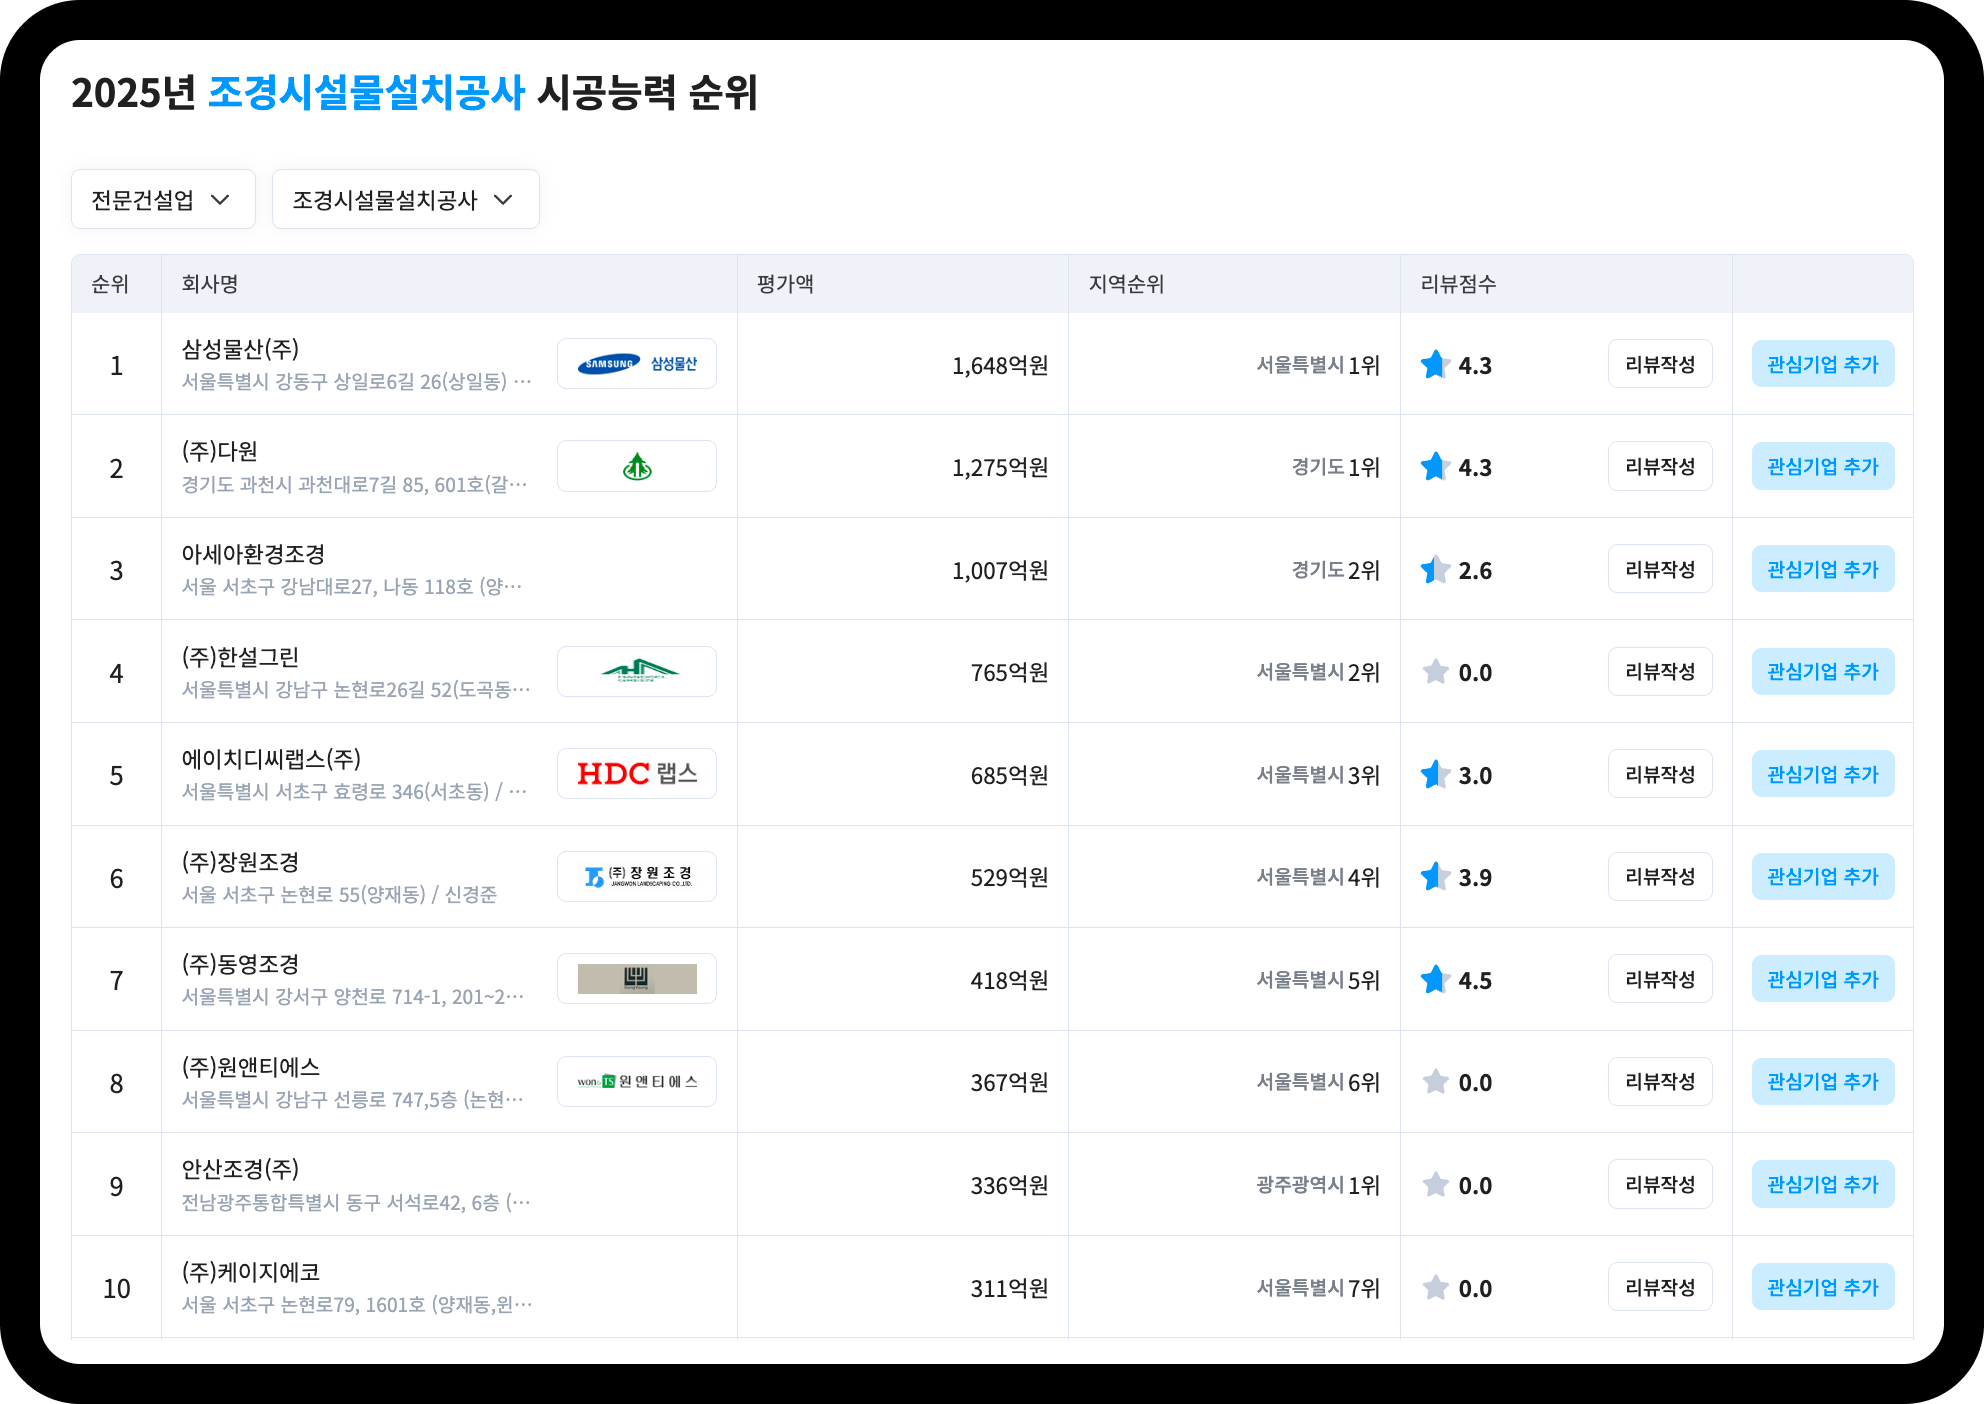Screen dimensions: 1984x1404
Task: Click the (주)한설그린 green logo
Action: pos(637,671)
